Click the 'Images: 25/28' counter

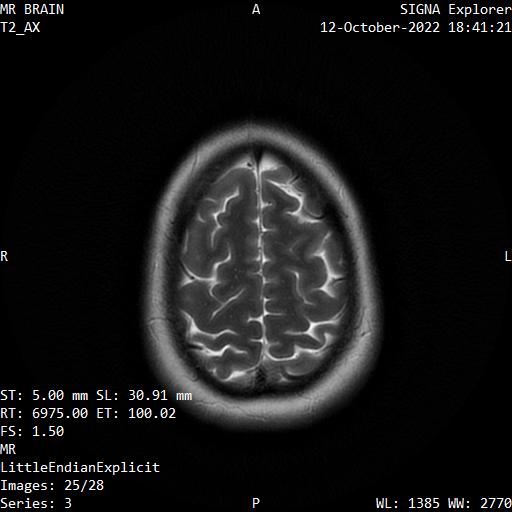pyautogui.click(x=52, y=485)
